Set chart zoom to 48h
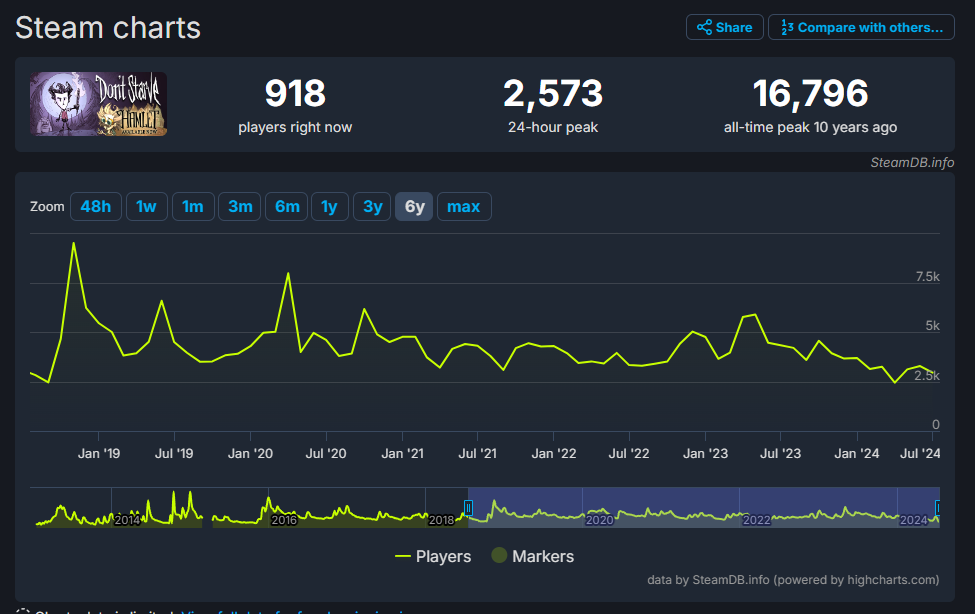This screenshot has height=614, width=975. pos(96,207)
